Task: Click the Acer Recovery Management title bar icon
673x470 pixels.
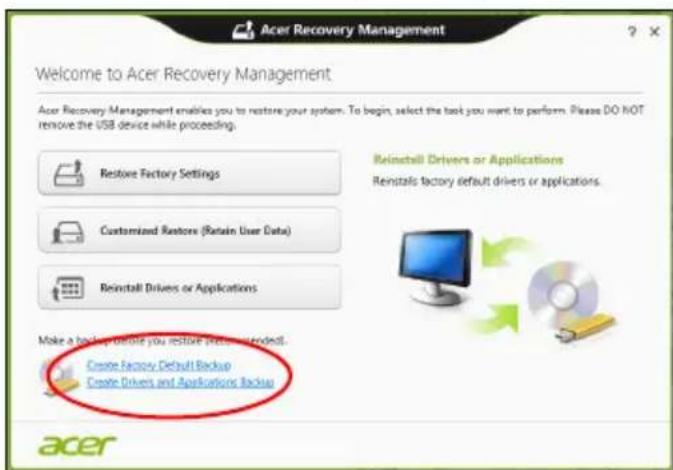Action: click(x=243, y=30)
